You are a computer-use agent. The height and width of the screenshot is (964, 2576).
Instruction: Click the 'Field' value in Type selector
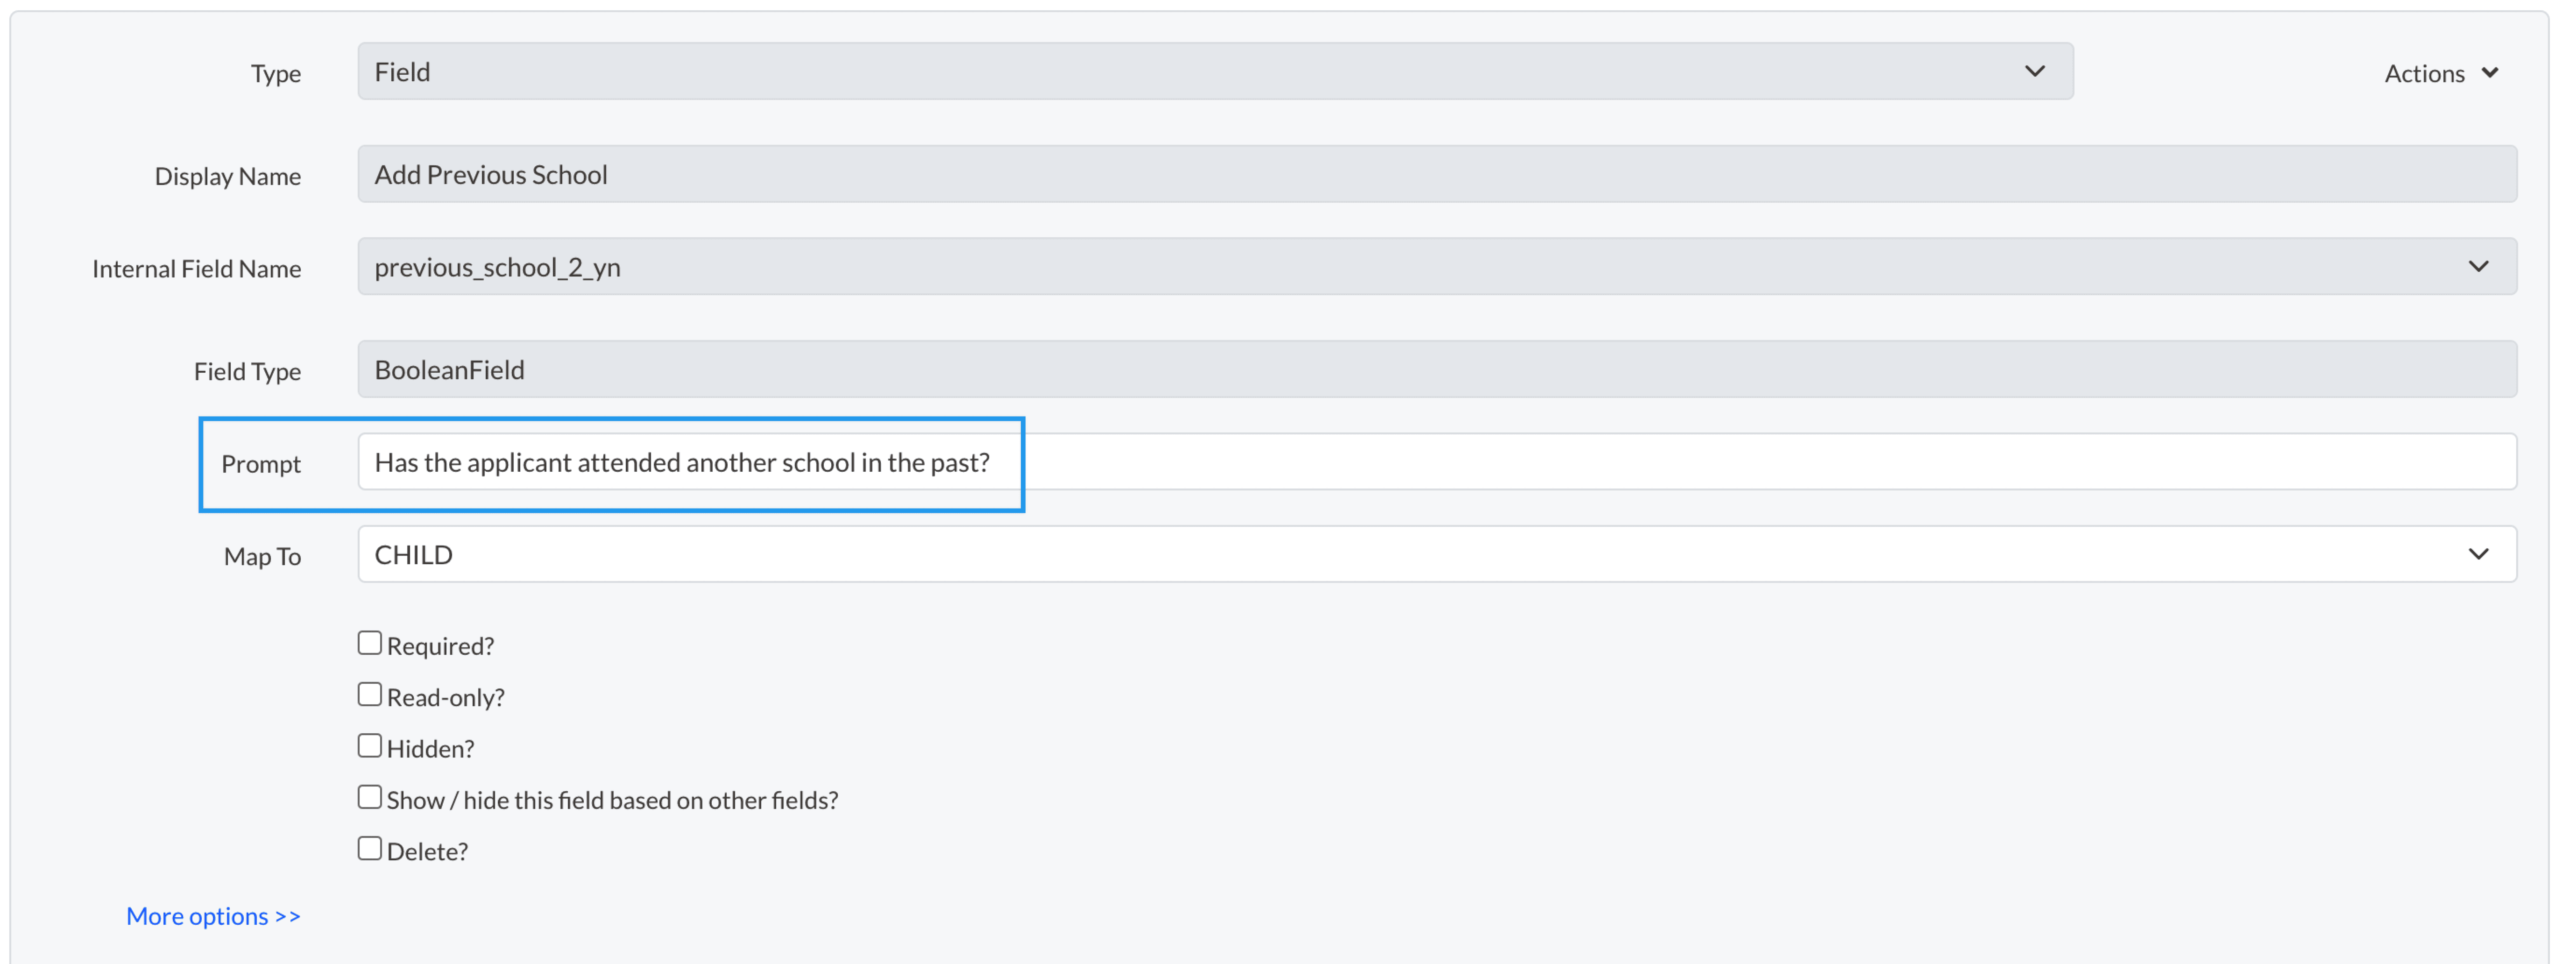coord(403,72)
